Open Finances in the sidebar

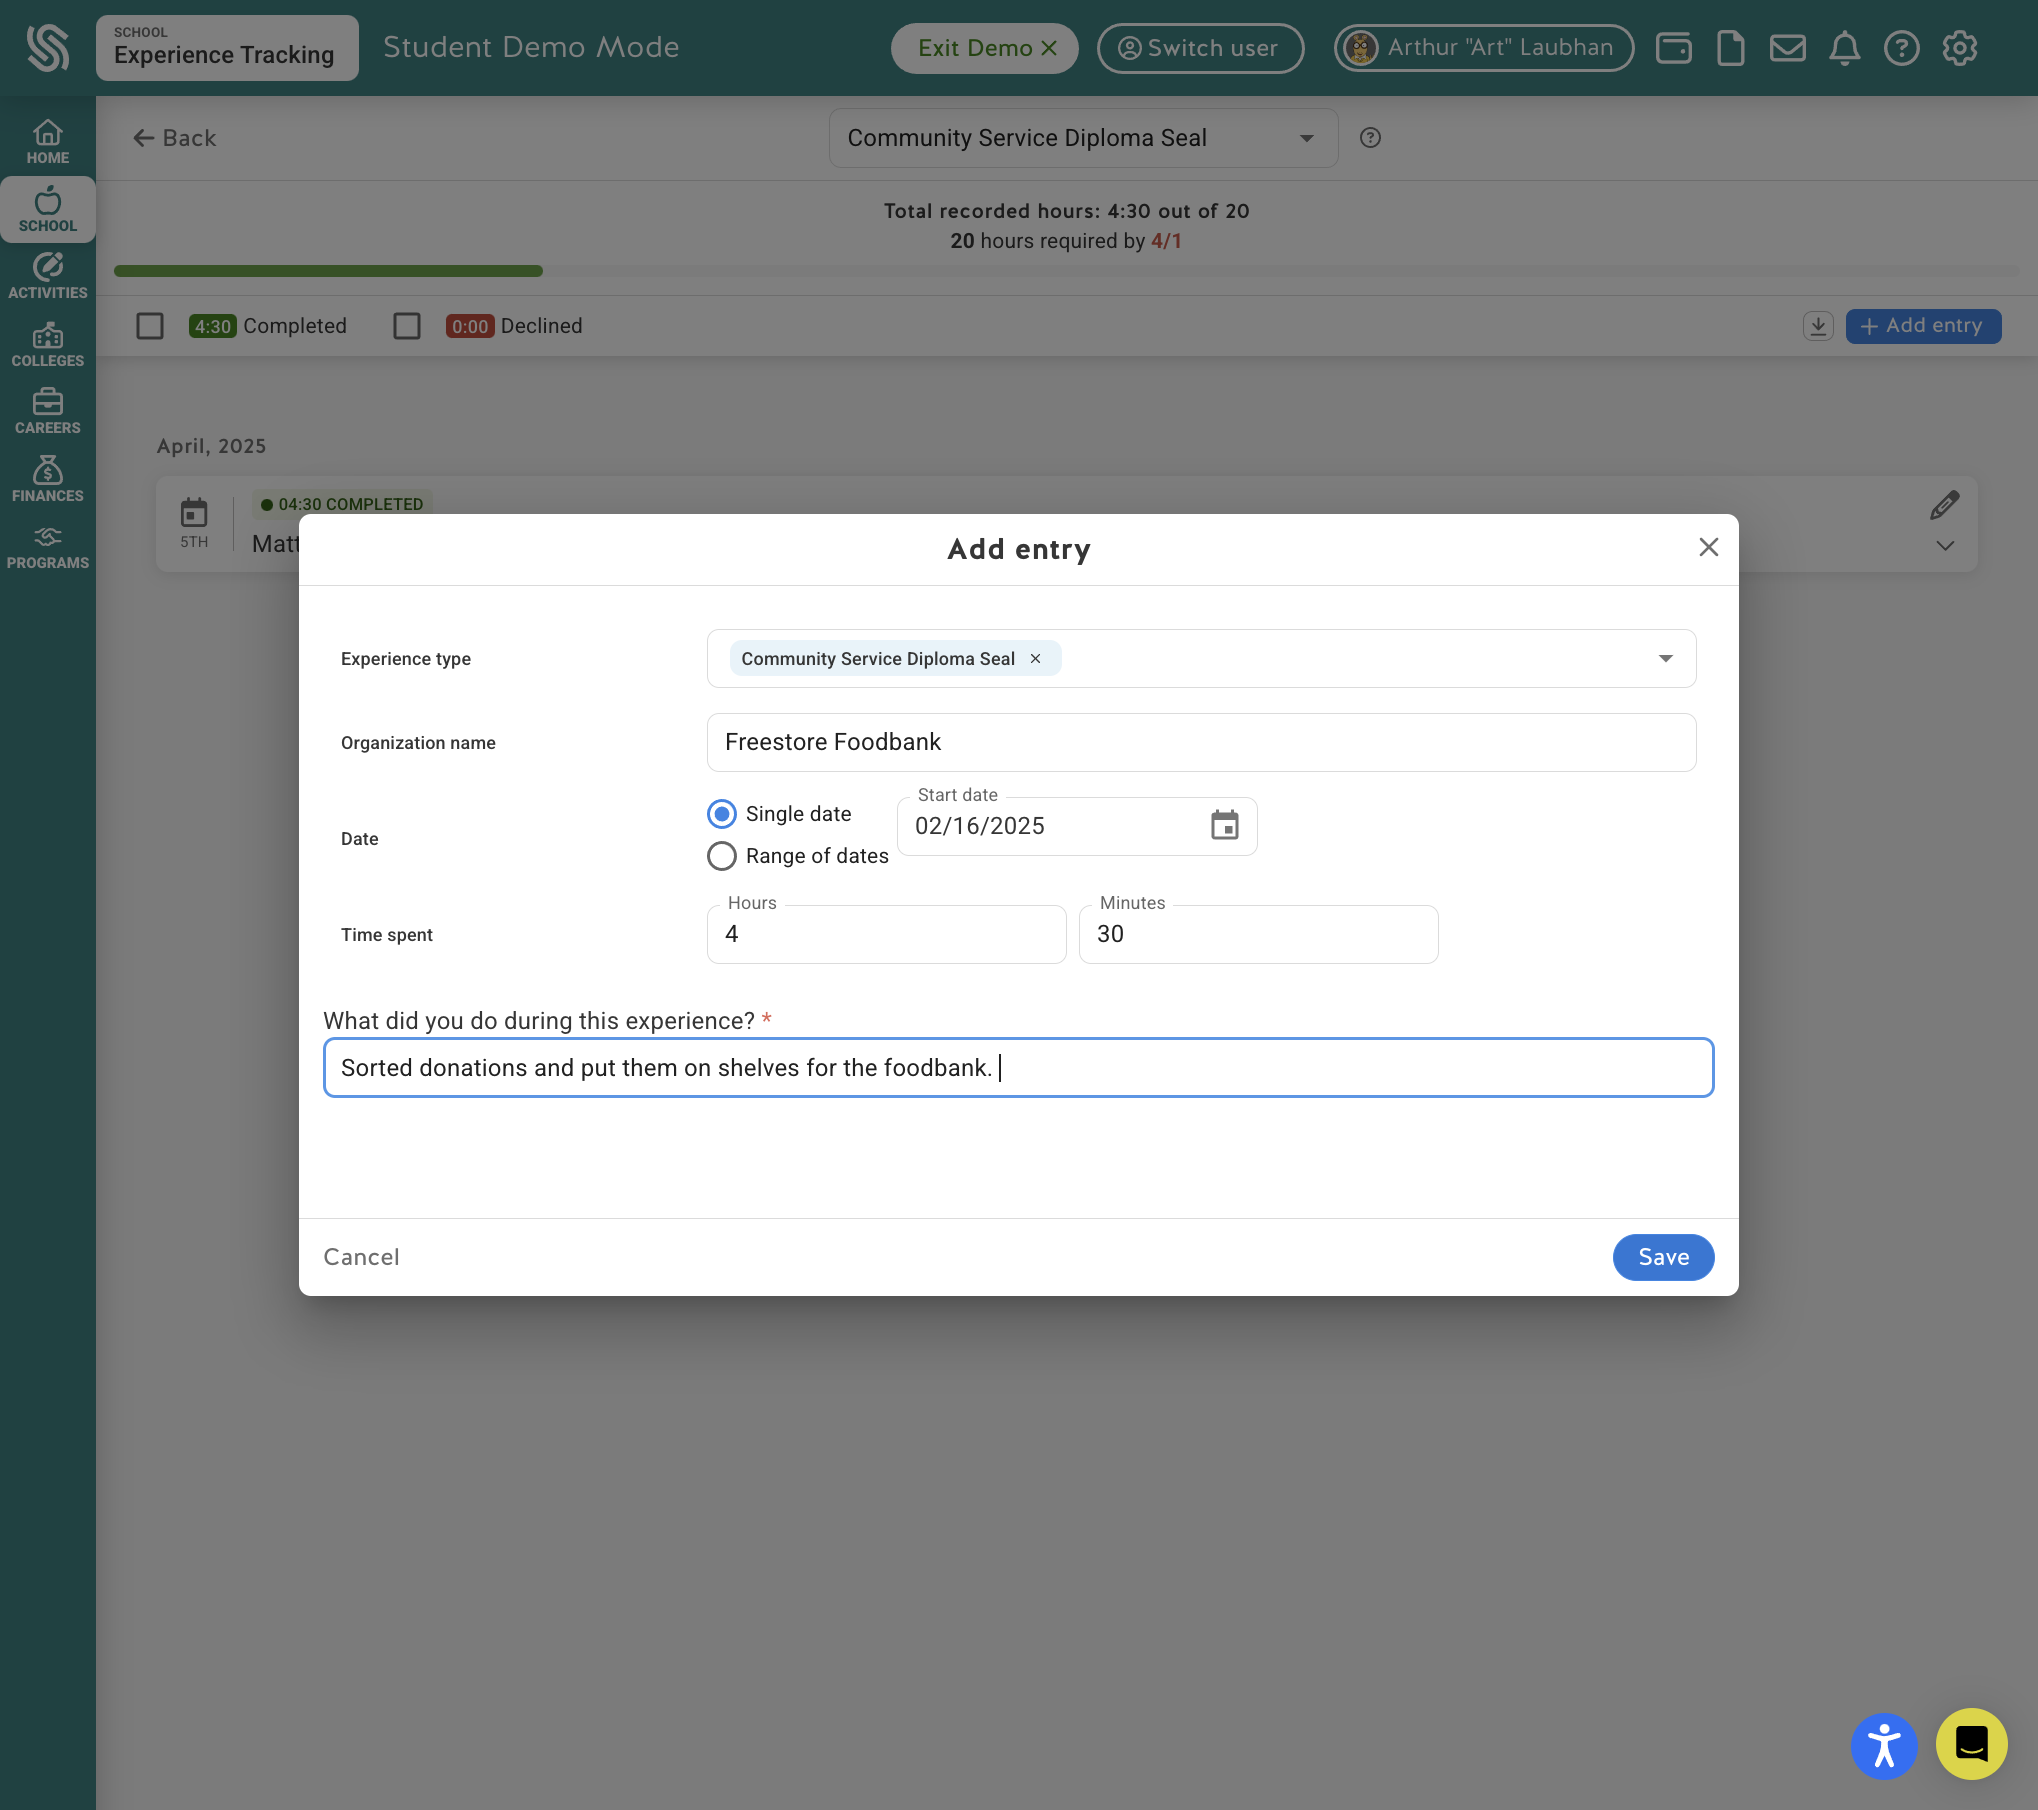(47, 479)
